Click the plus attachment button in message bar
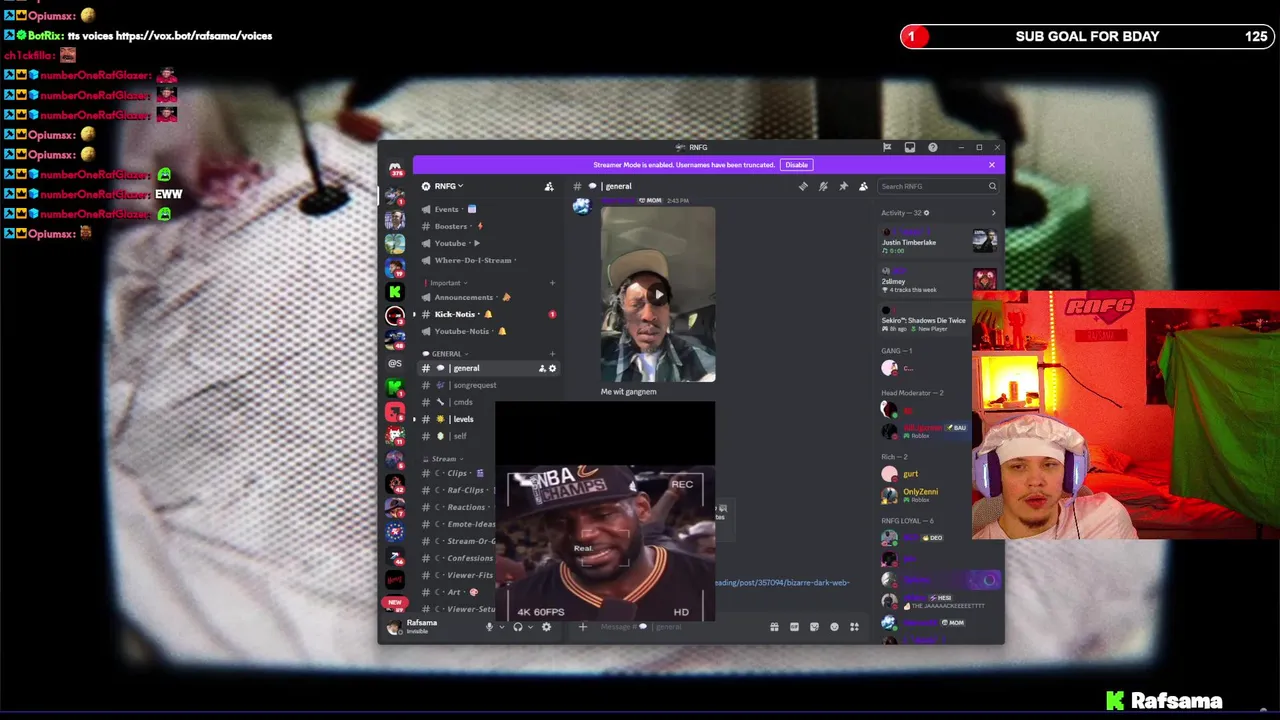Image resolution: width=1280 pixels, height=720 pixels. (x=583, y=627)
